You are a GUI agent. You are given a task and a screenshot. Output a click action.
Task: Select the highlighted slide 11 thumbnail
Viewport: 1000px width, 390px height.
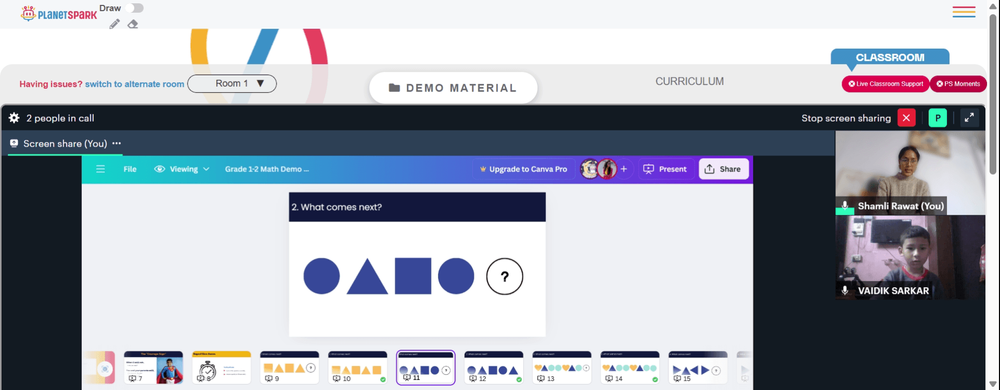(426, 367)
